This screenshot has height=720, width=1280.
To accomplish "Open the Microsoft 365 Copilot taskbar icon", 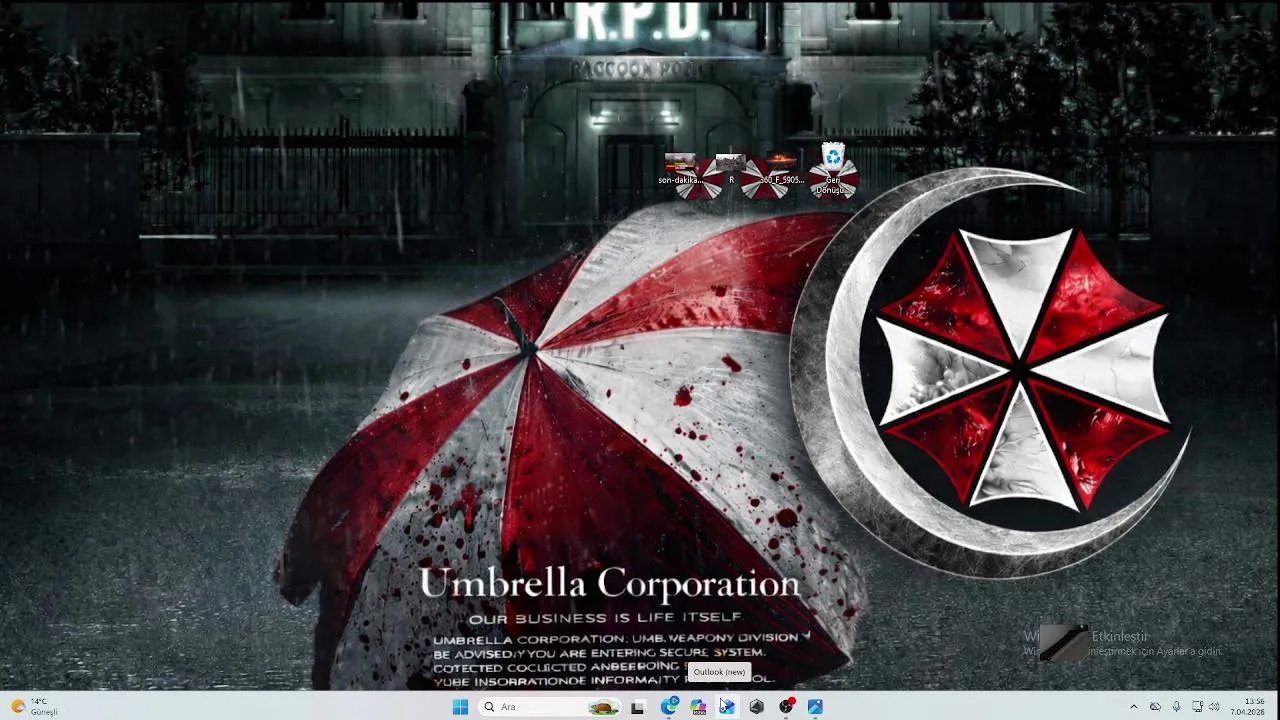I will click(x=698, y=707).
